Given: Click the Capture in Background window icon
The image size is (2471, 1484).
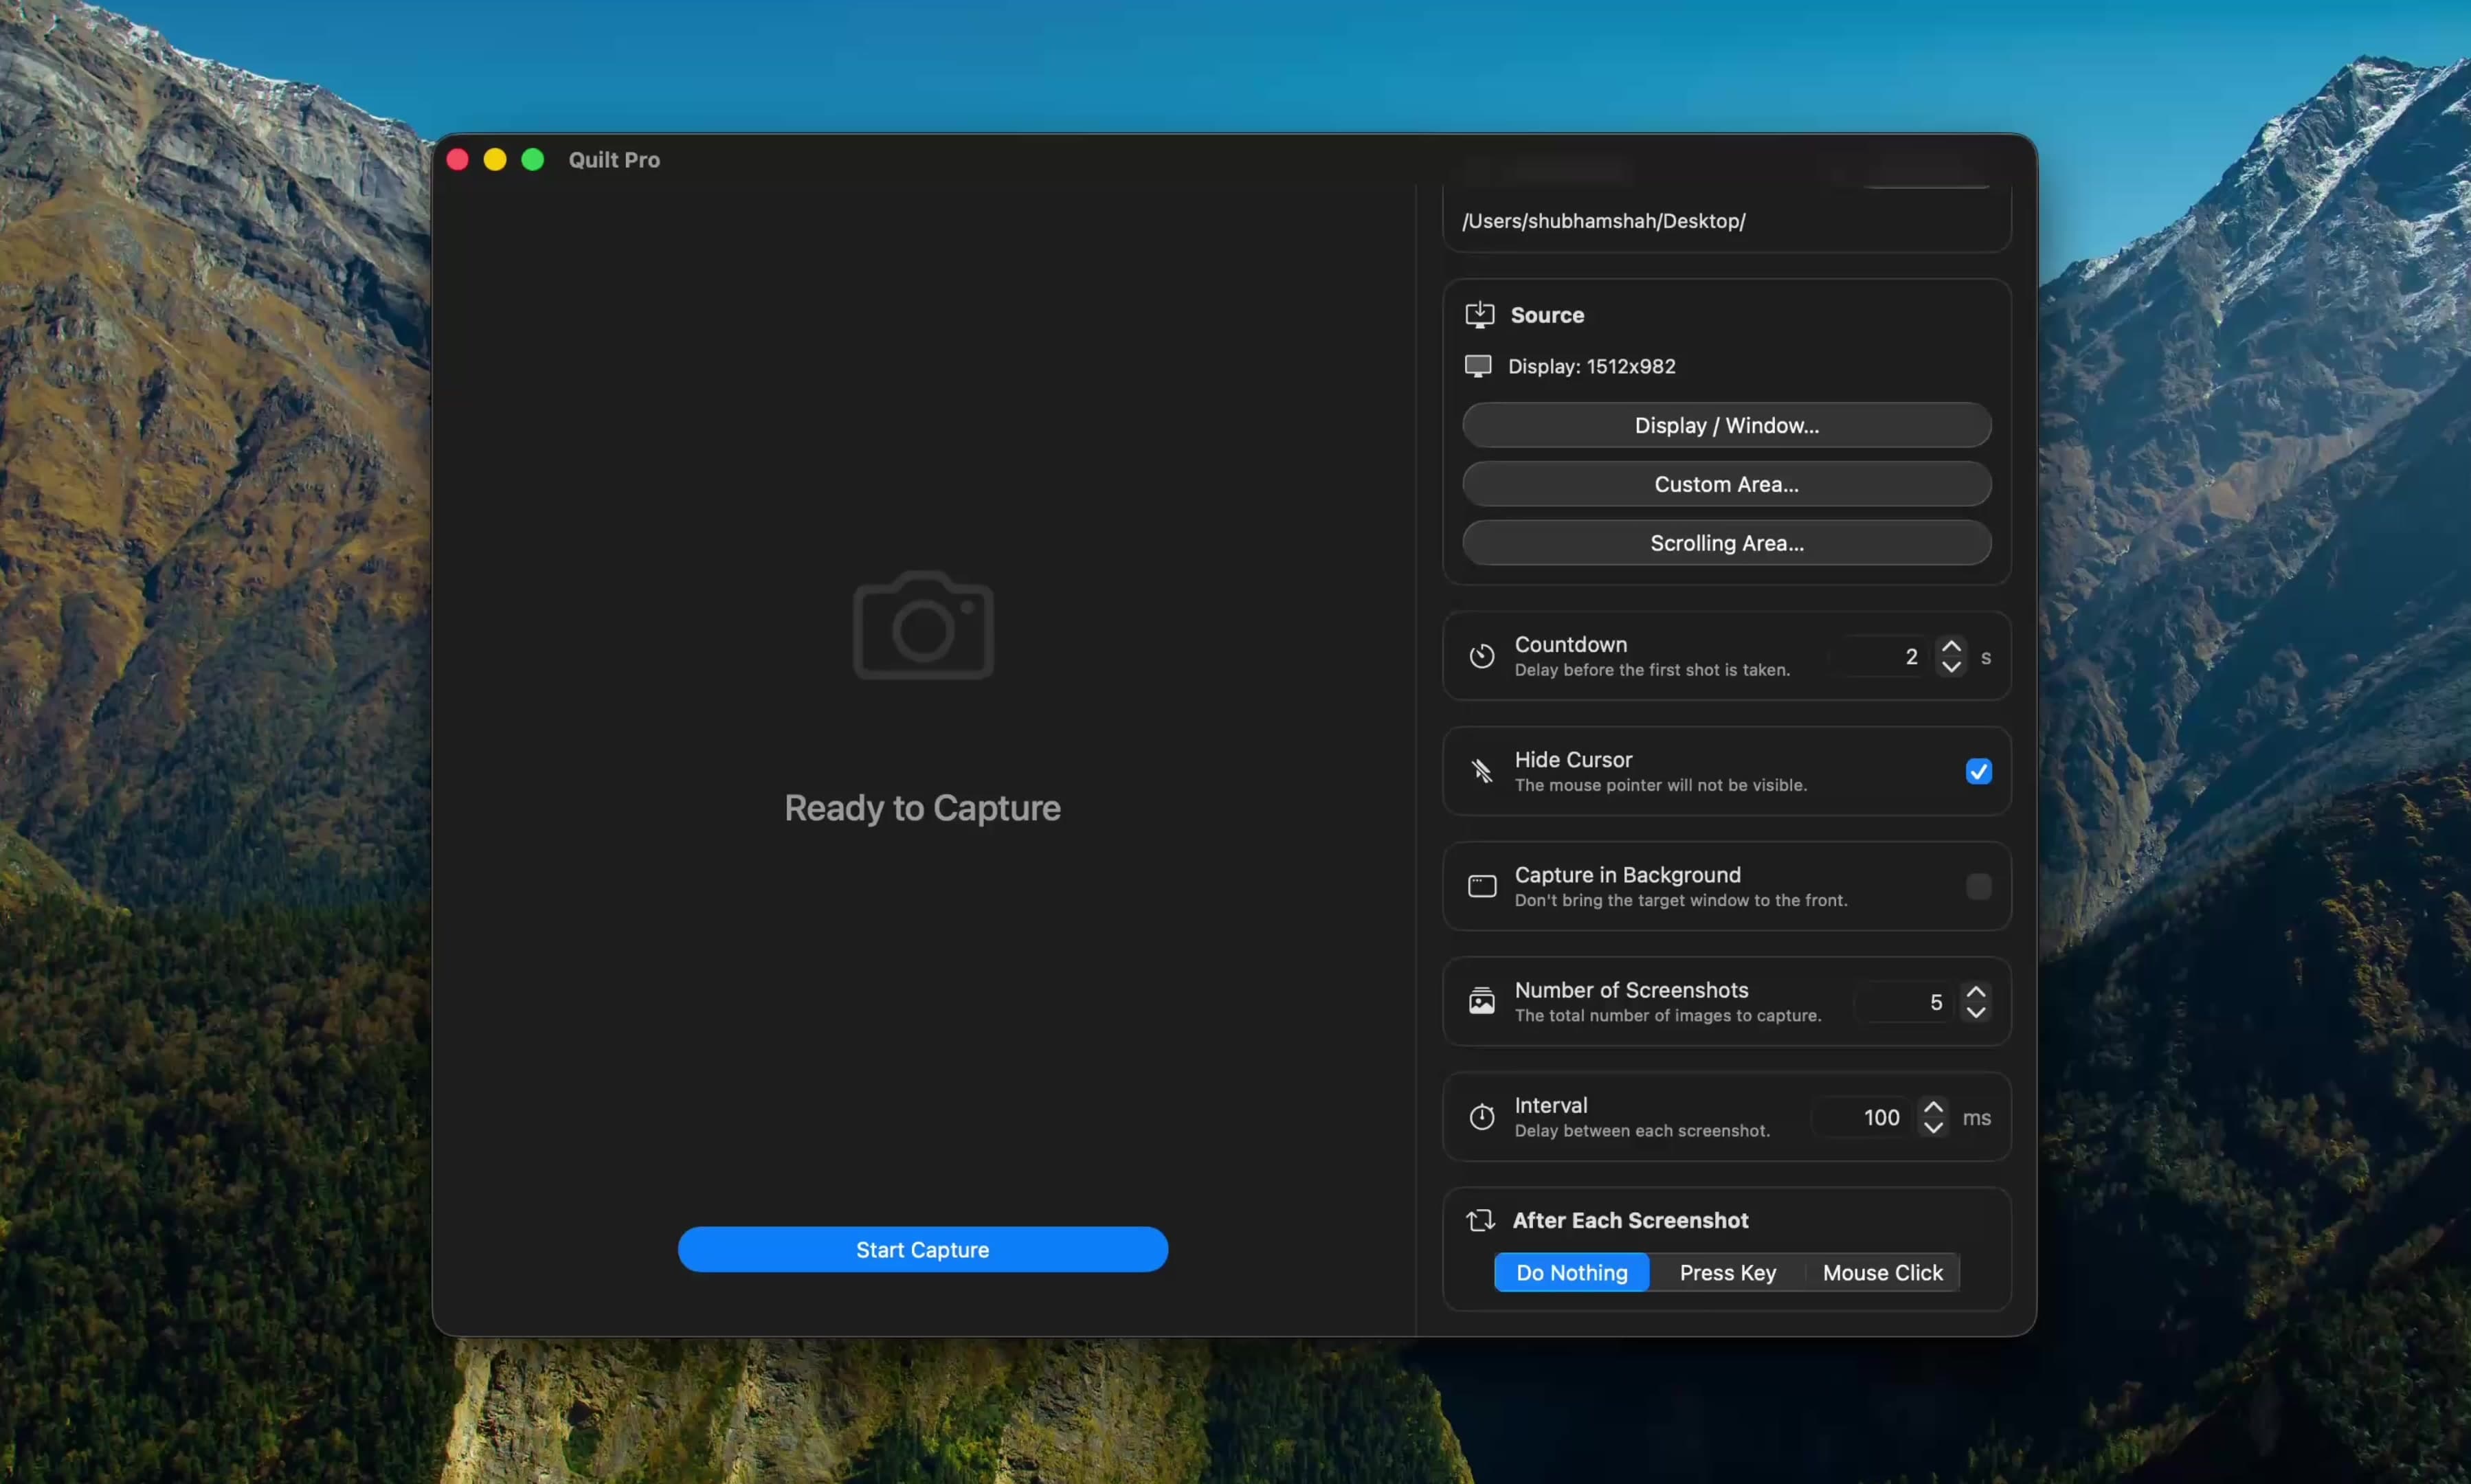Looking at the screenshot, I should 1482,886.
